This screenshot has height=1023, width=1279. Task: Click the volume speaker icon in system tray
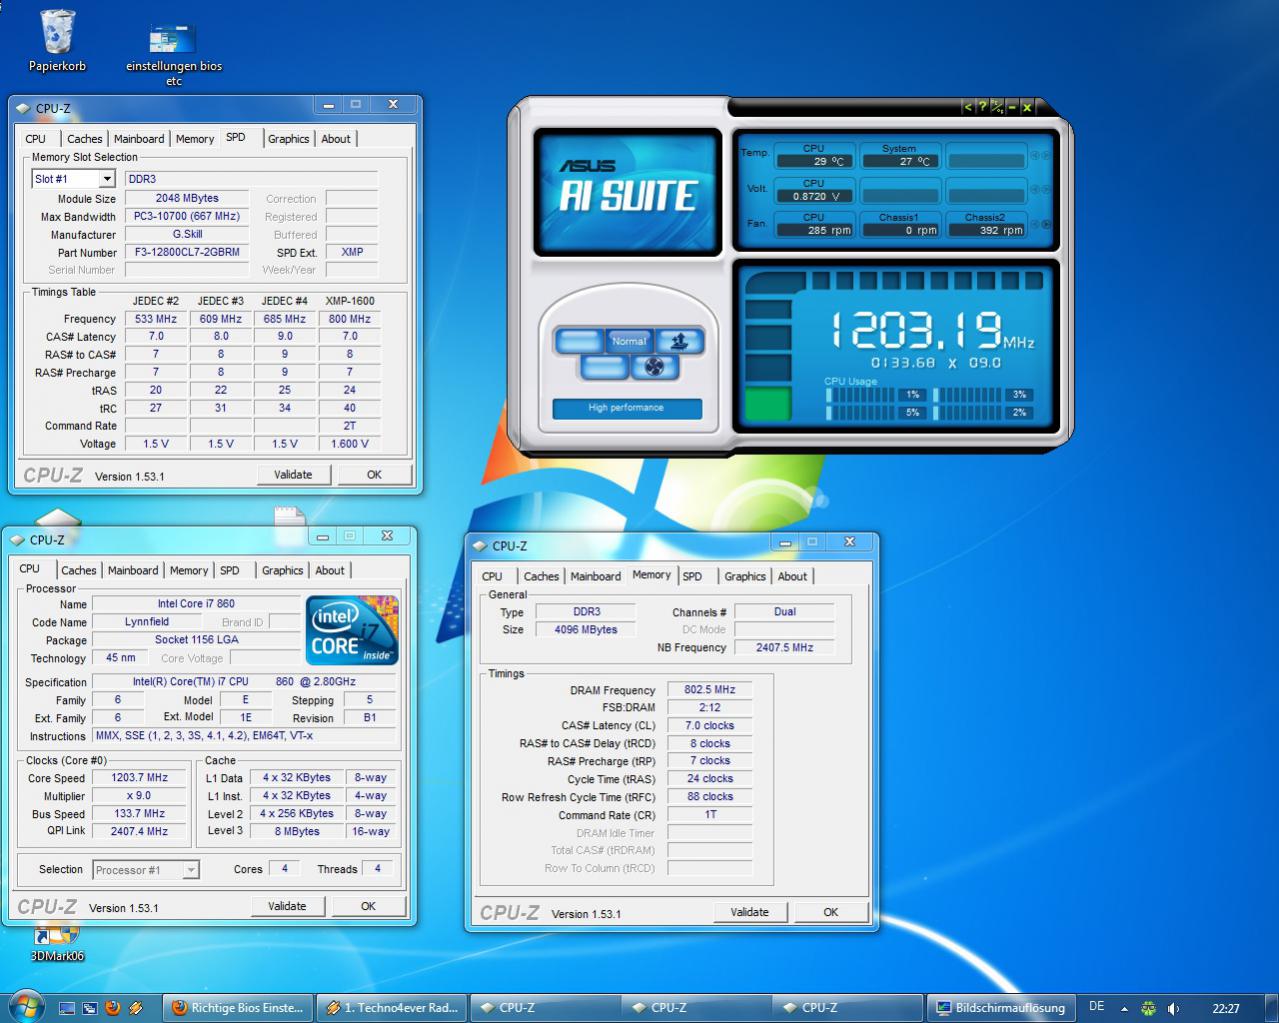1173,1008
